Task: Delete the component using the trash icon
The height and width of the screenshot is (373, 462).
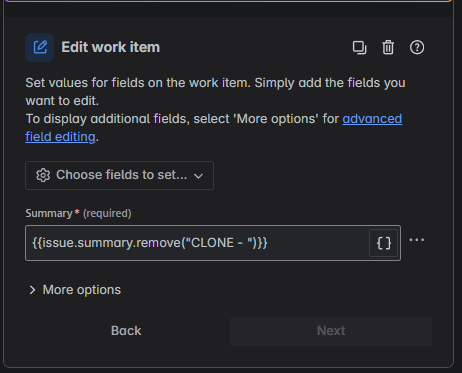Action: pos(388,47)
